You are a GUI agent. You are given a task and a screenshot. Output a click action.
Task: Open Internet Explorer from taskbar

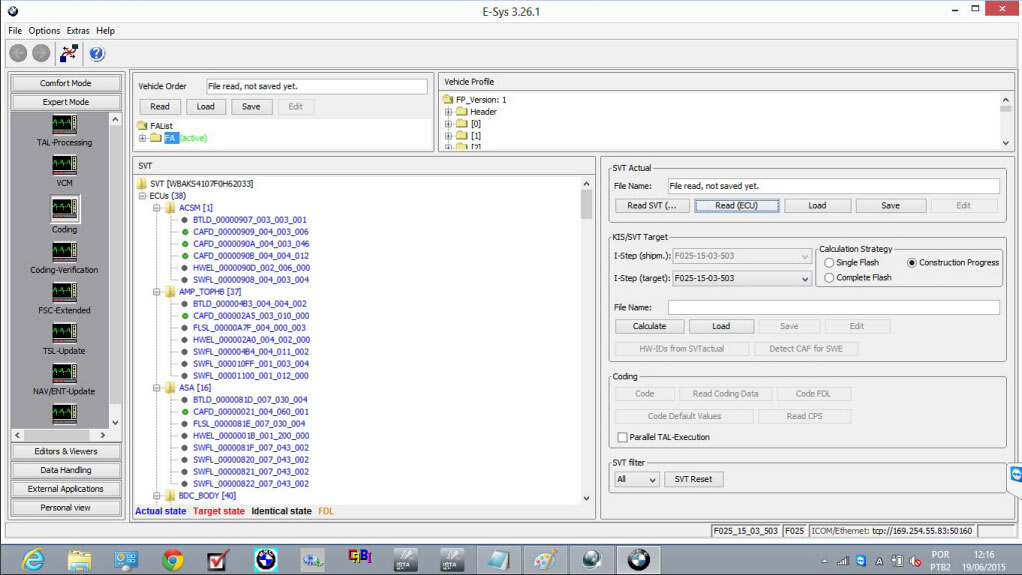pyautogui.click(x=33, y=559)
